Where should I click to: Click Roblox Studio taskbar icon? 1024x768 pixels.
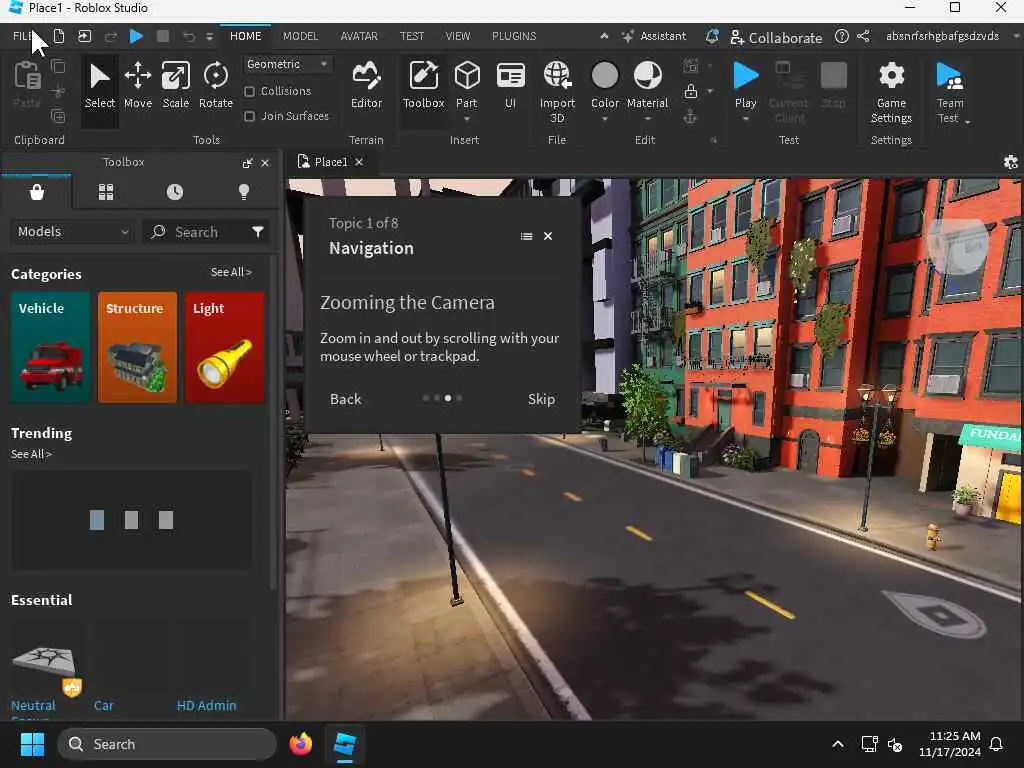(344, 744)
